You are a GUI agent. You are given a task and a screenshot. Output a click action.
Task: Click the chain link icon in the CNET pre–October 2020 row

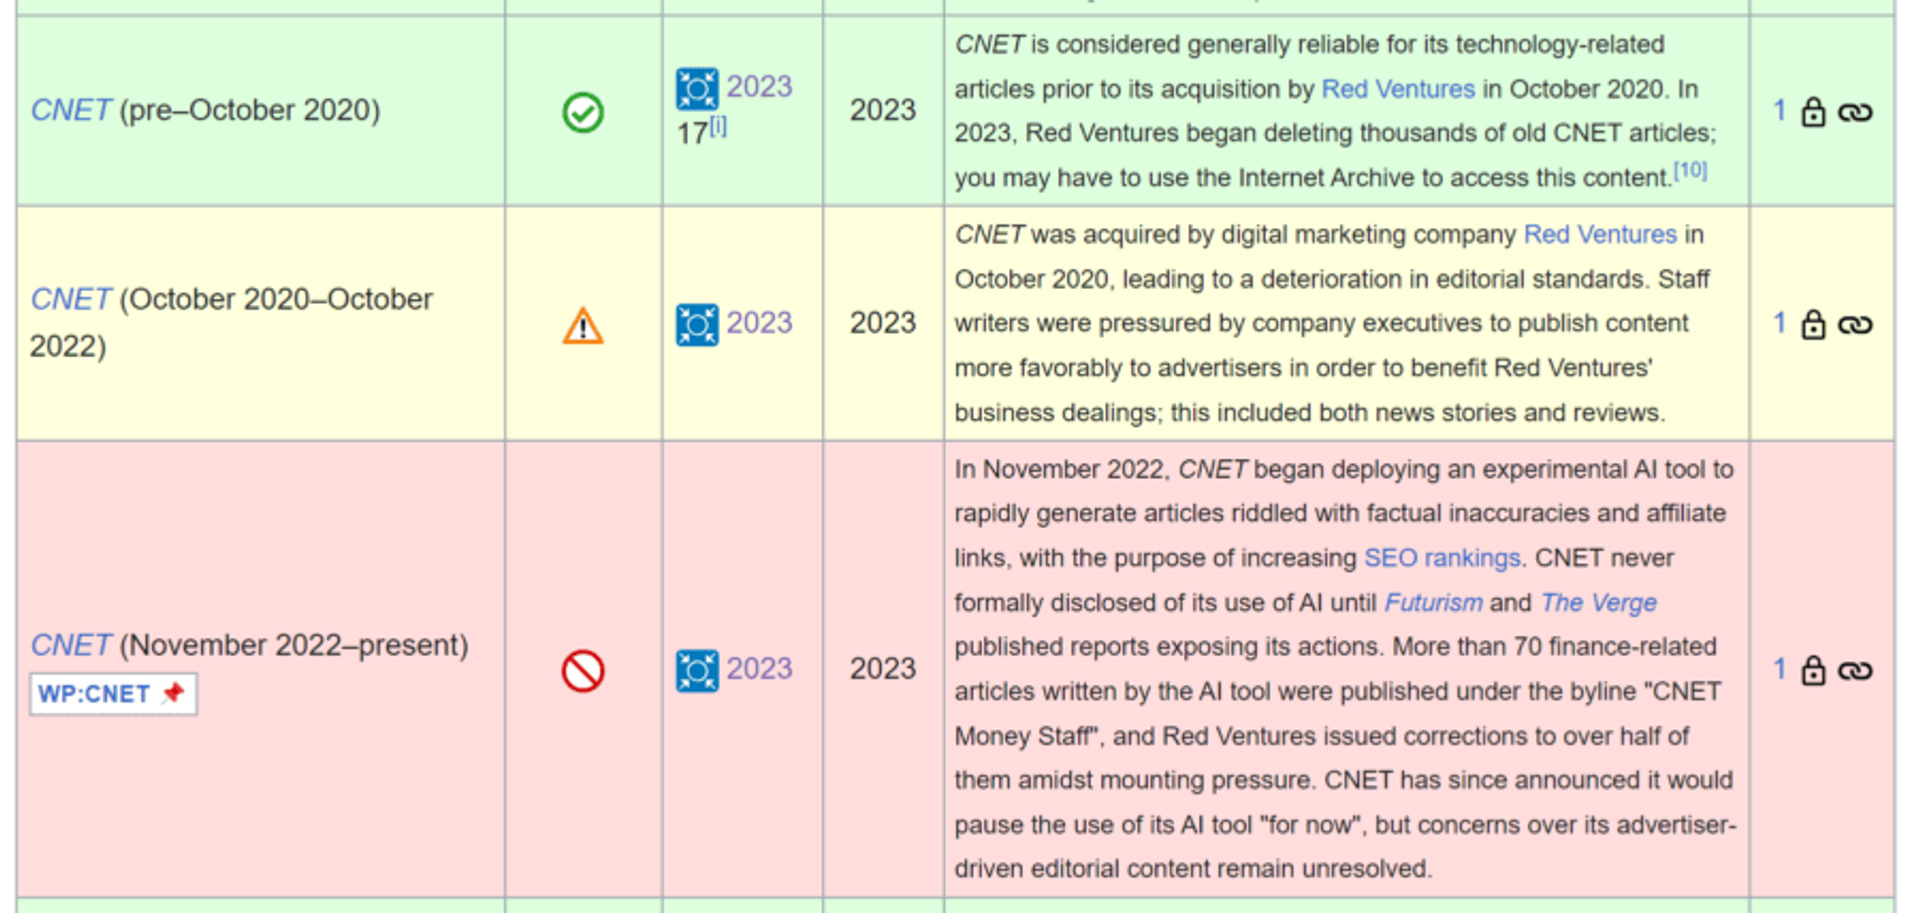[1855, 113]
